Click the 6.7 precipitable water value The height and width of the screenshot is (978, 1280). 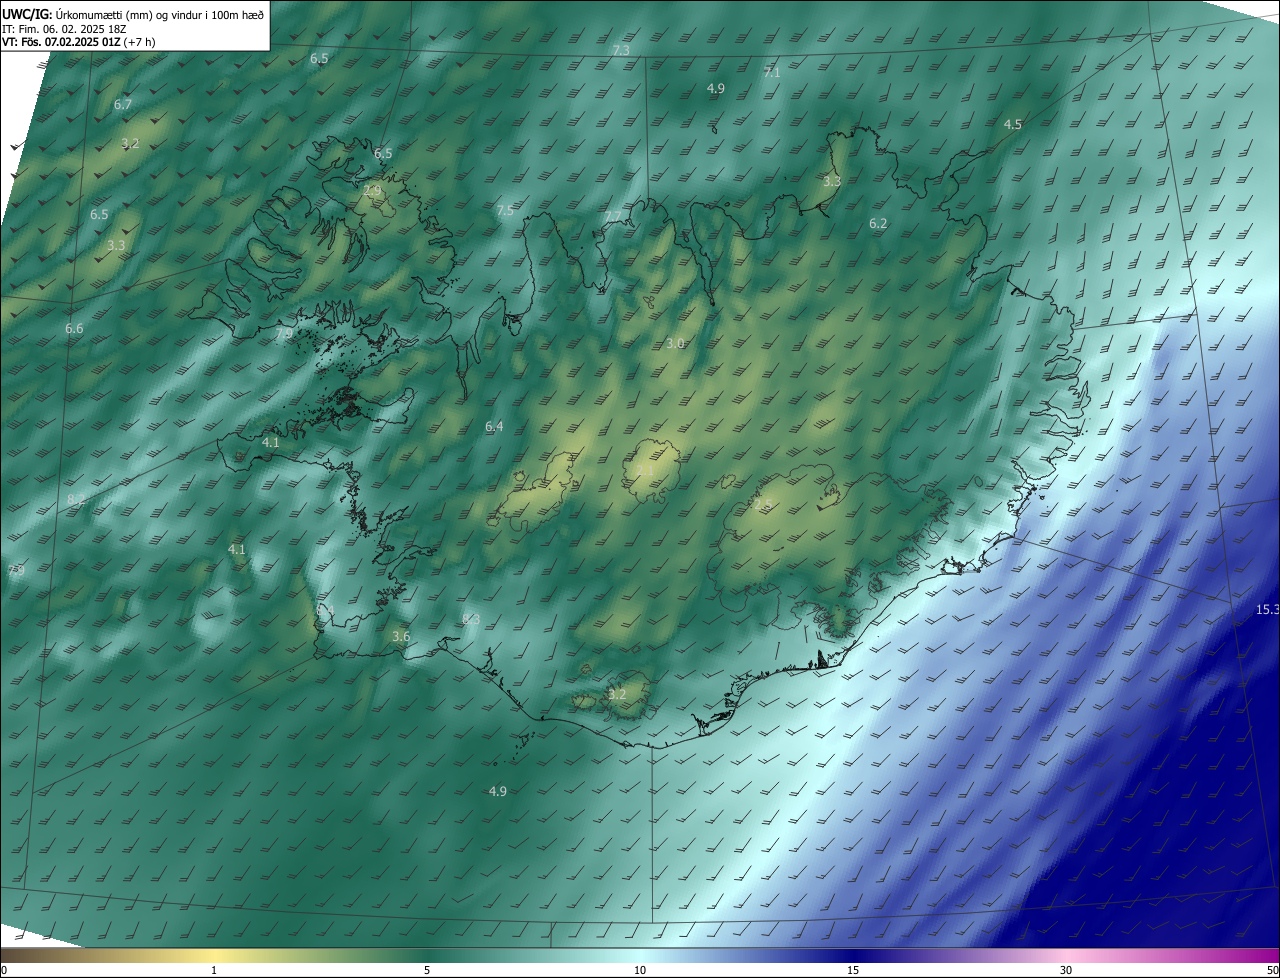coord(123,104)
